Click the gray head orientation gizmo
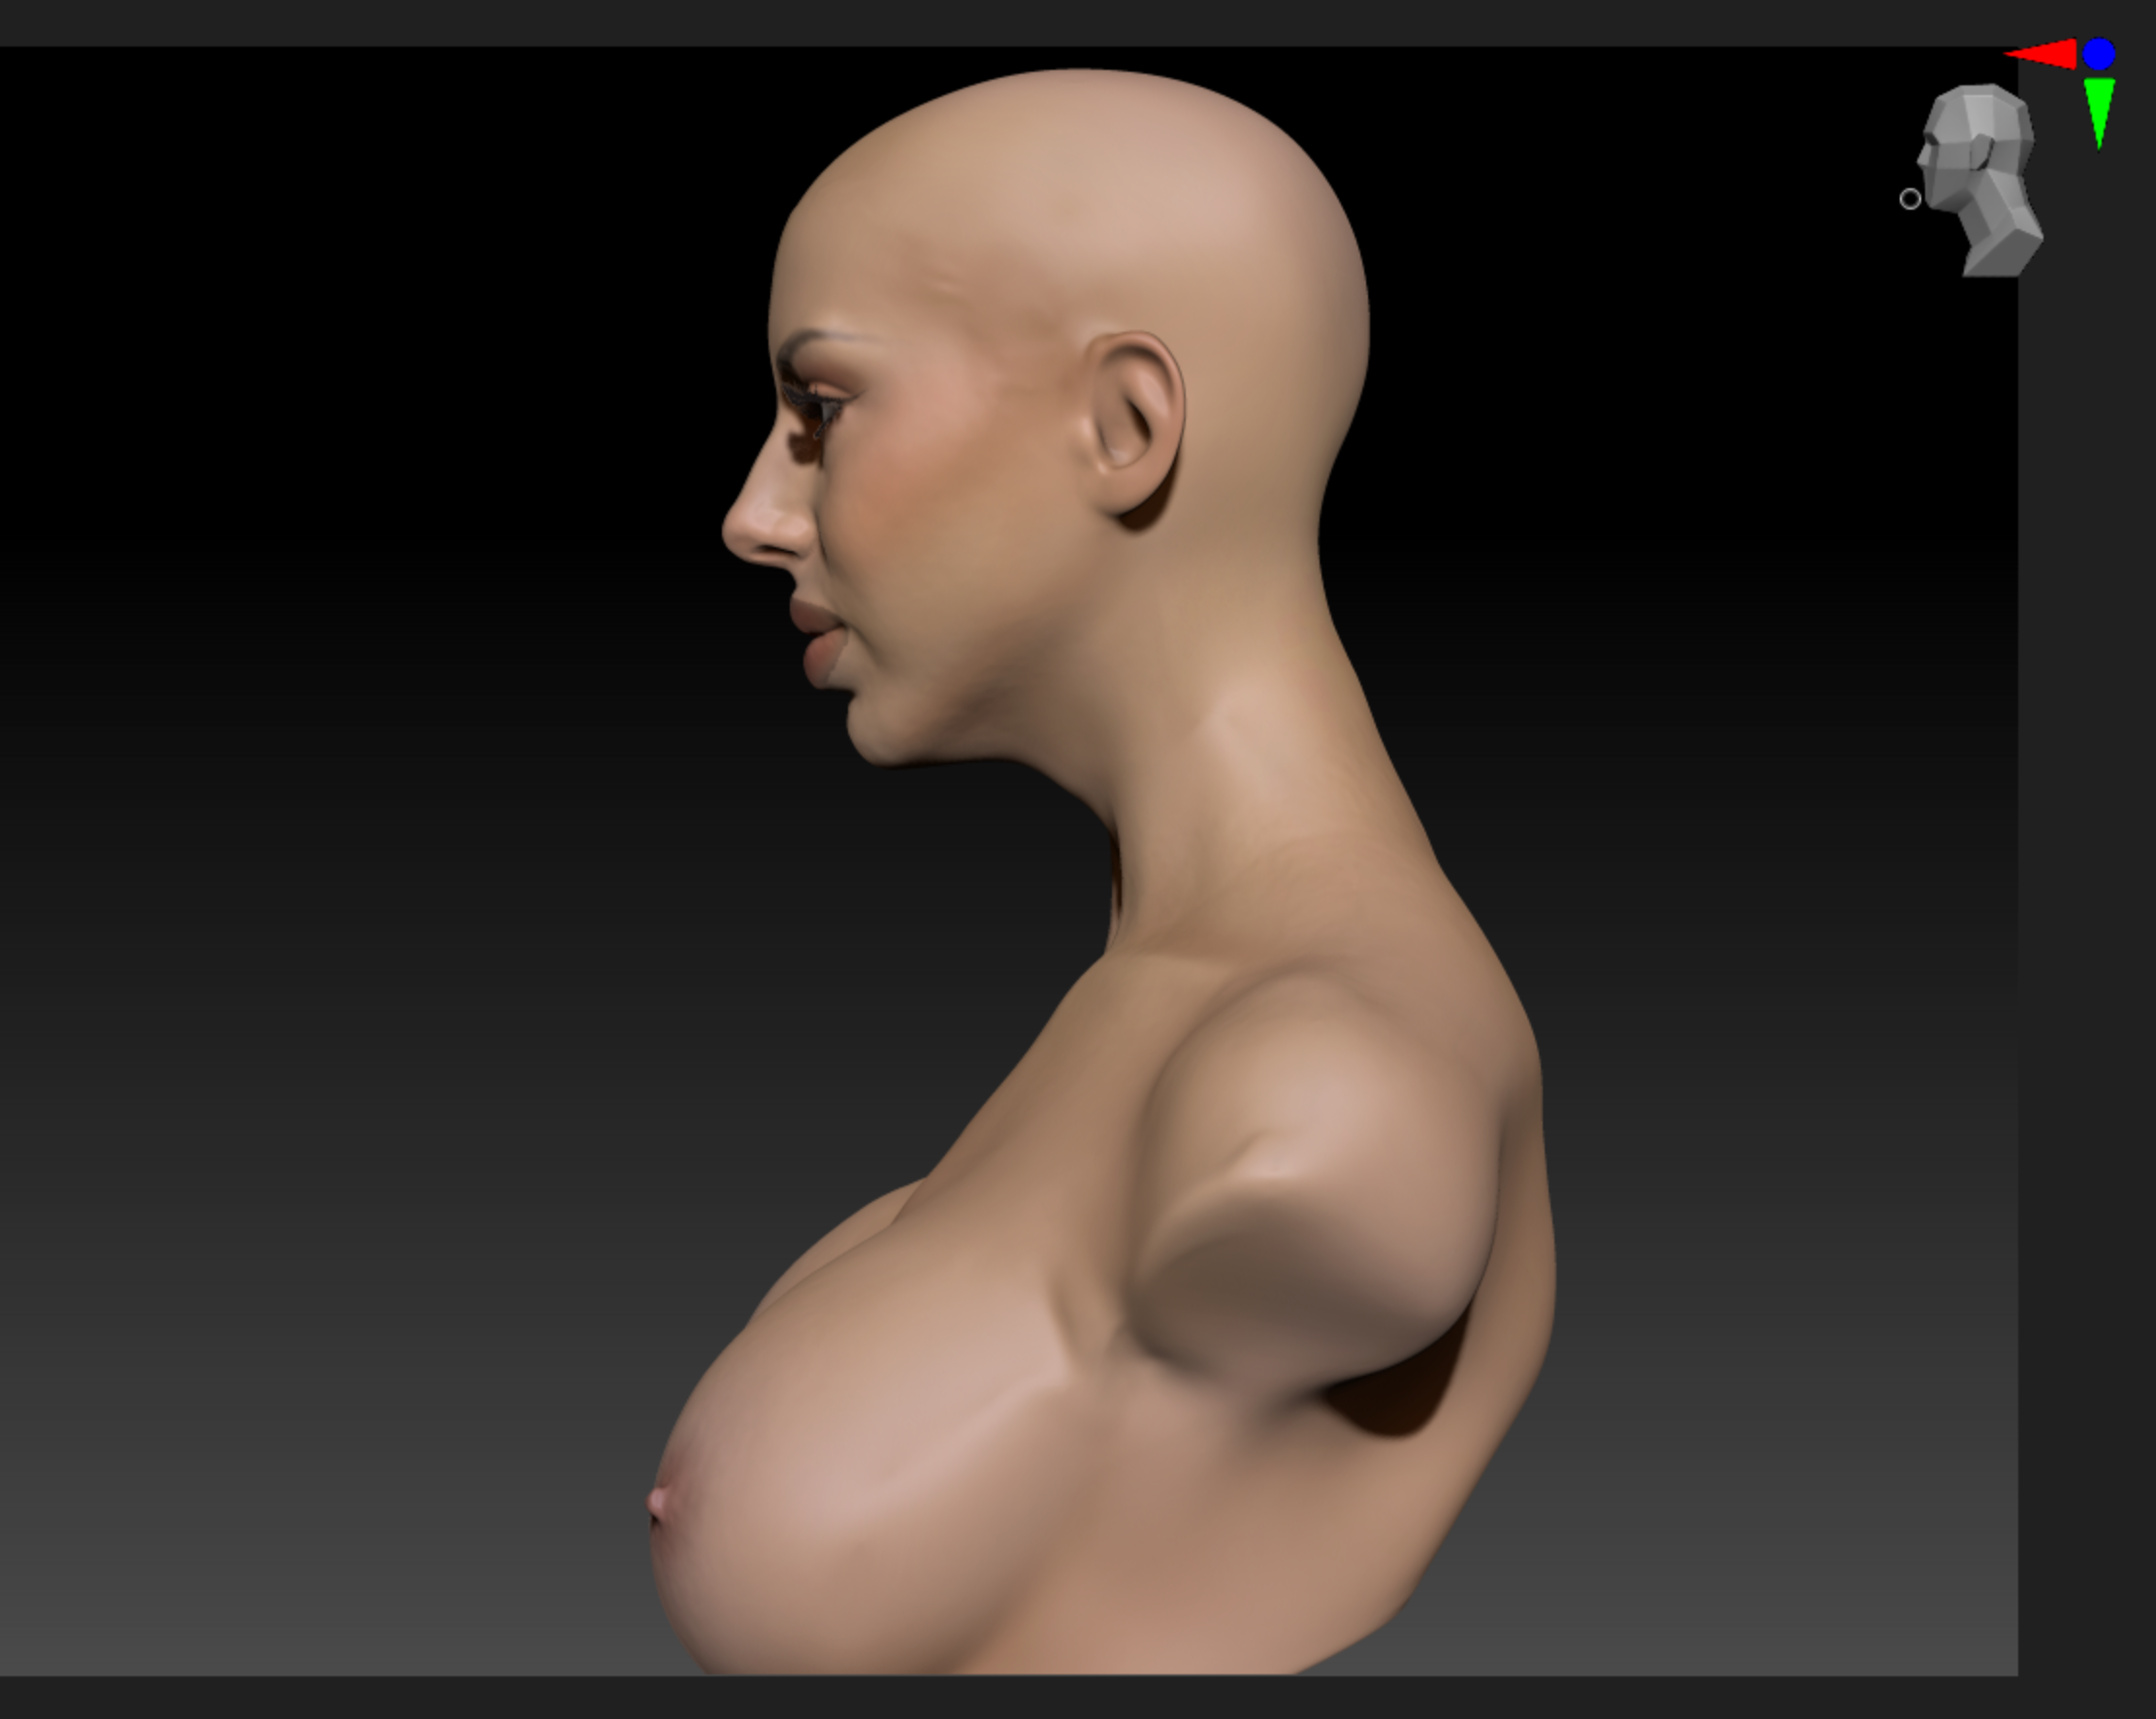 (1980, 181)
